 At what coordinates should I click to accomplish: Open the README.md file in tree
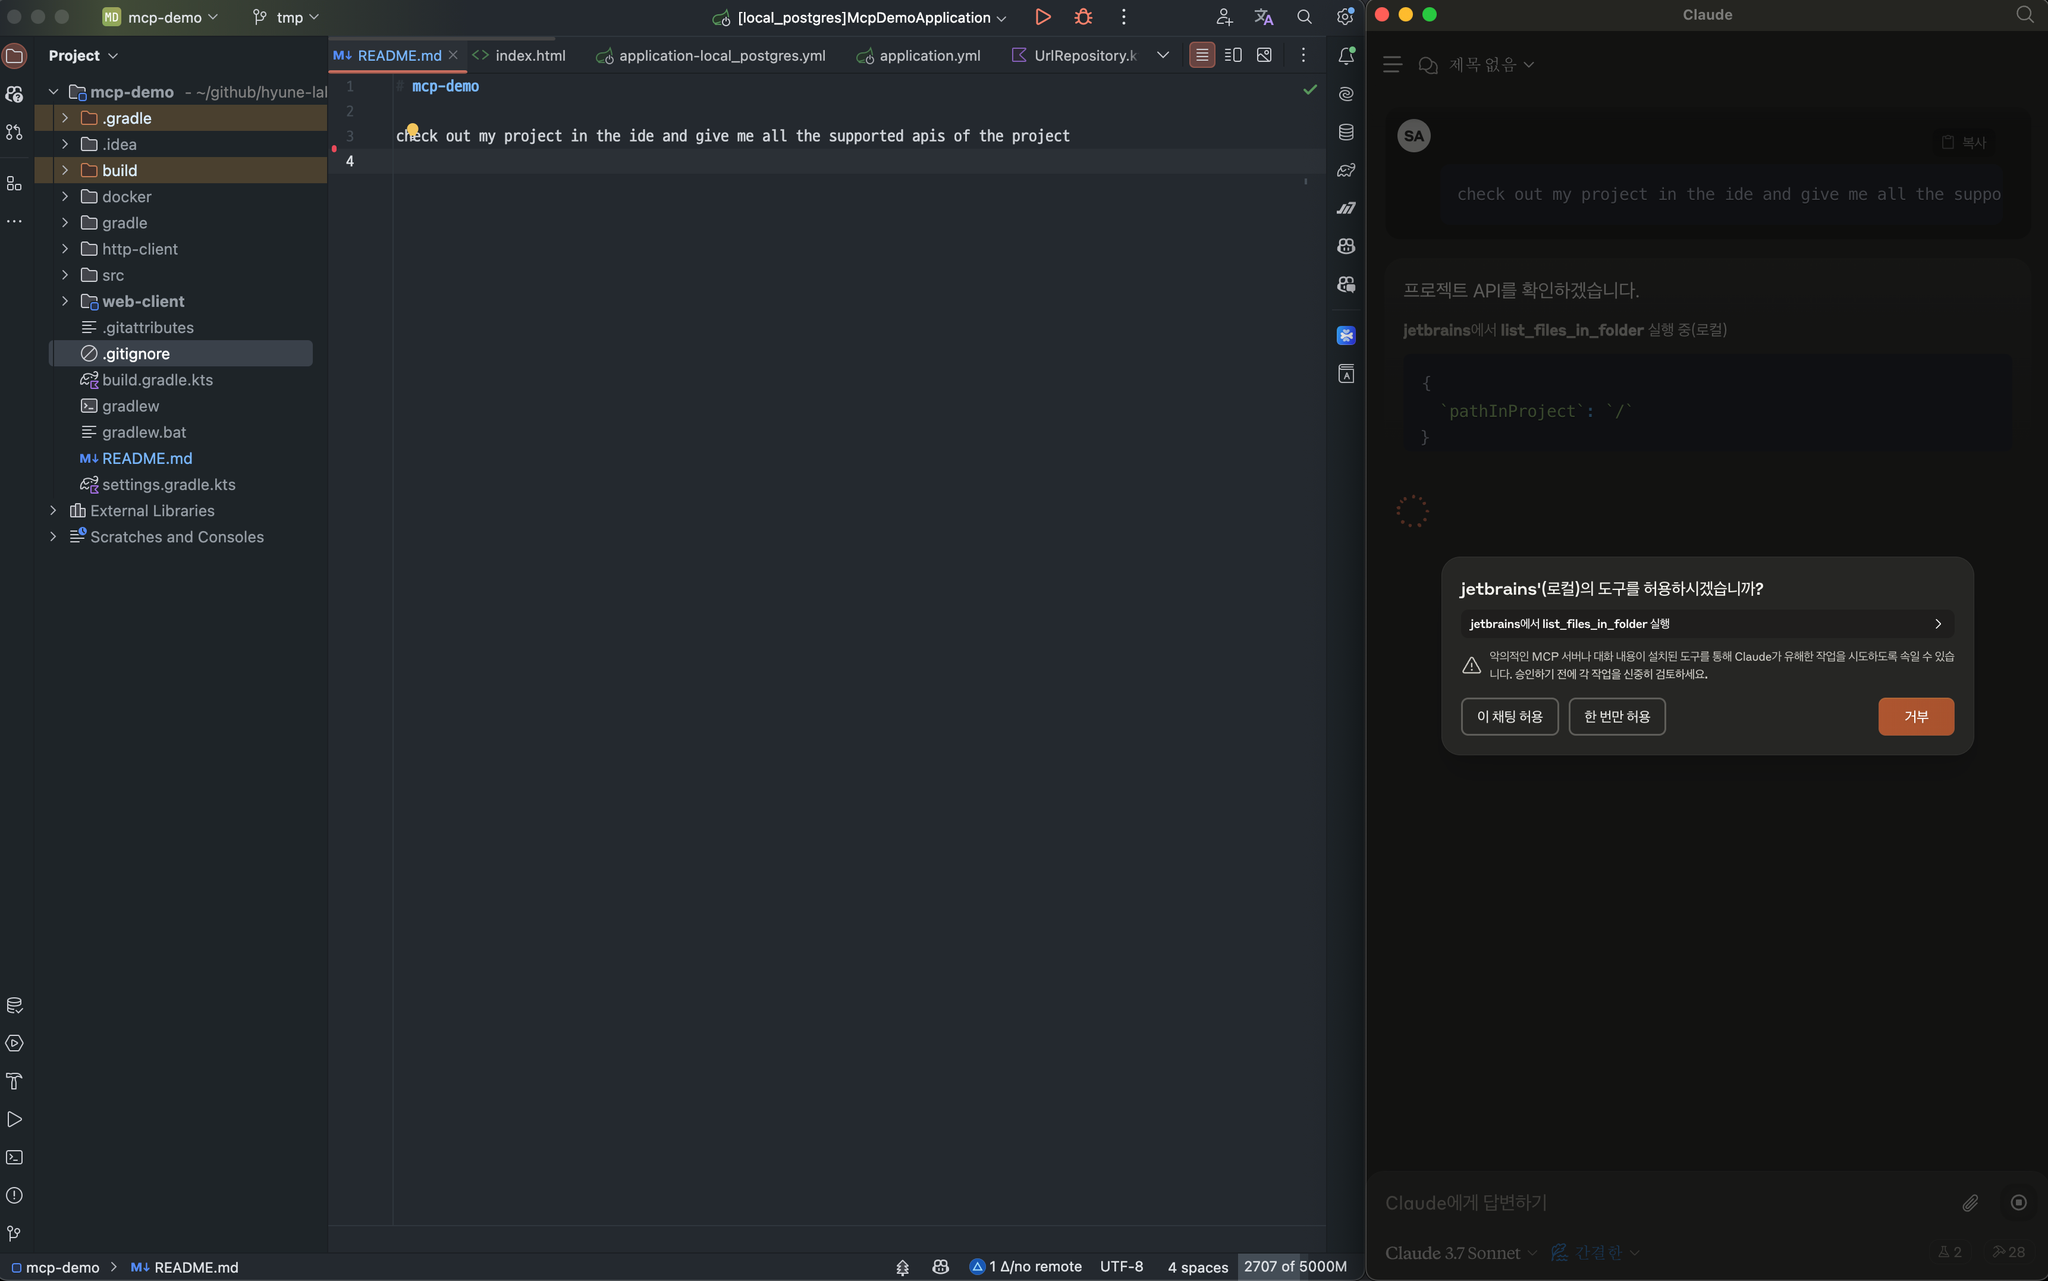click(x=147, y=458)
